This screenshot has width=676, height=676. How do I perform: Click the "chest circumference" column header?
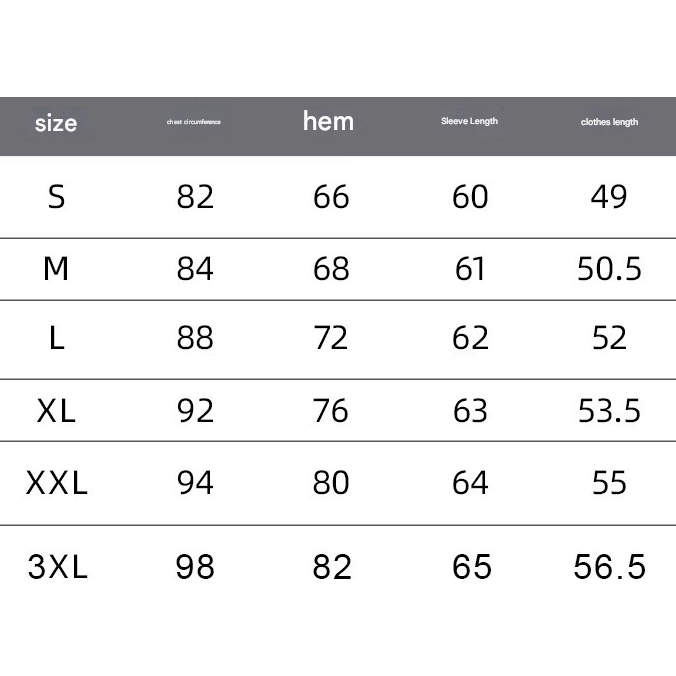pyautogui.click(x=193, y=122)
